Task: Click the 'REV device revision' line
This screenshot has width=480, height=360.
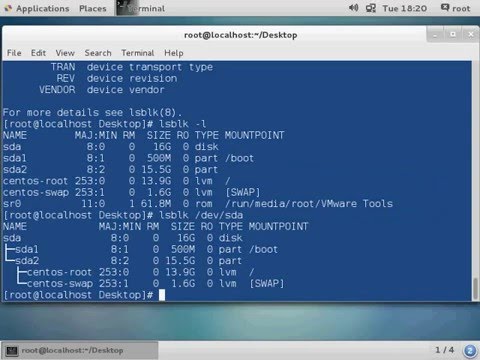Action: point(116,78)
